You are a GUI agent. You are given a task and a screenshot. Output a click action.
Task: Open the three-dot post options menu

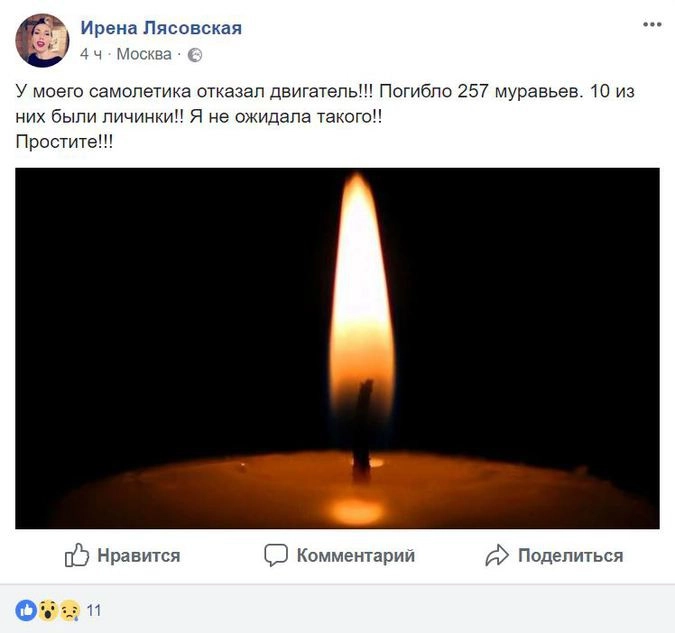(x=652, y=25)
